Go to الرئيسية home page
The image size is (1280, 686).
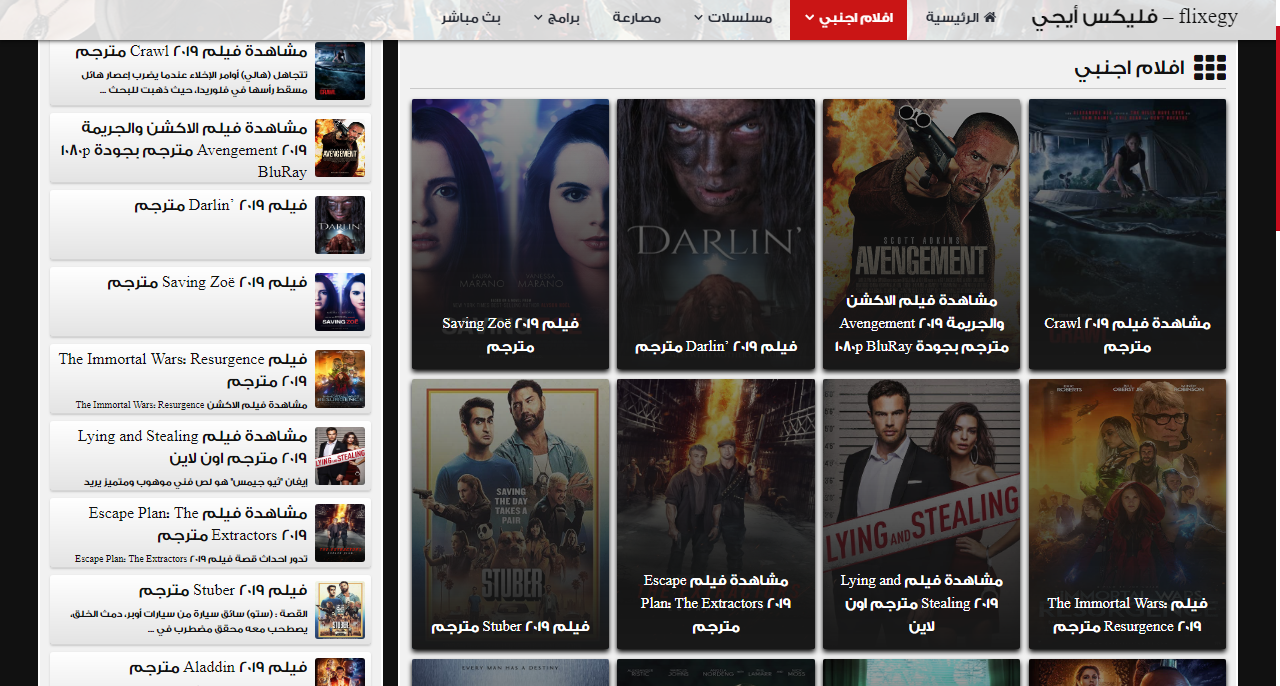pos(960,18)
